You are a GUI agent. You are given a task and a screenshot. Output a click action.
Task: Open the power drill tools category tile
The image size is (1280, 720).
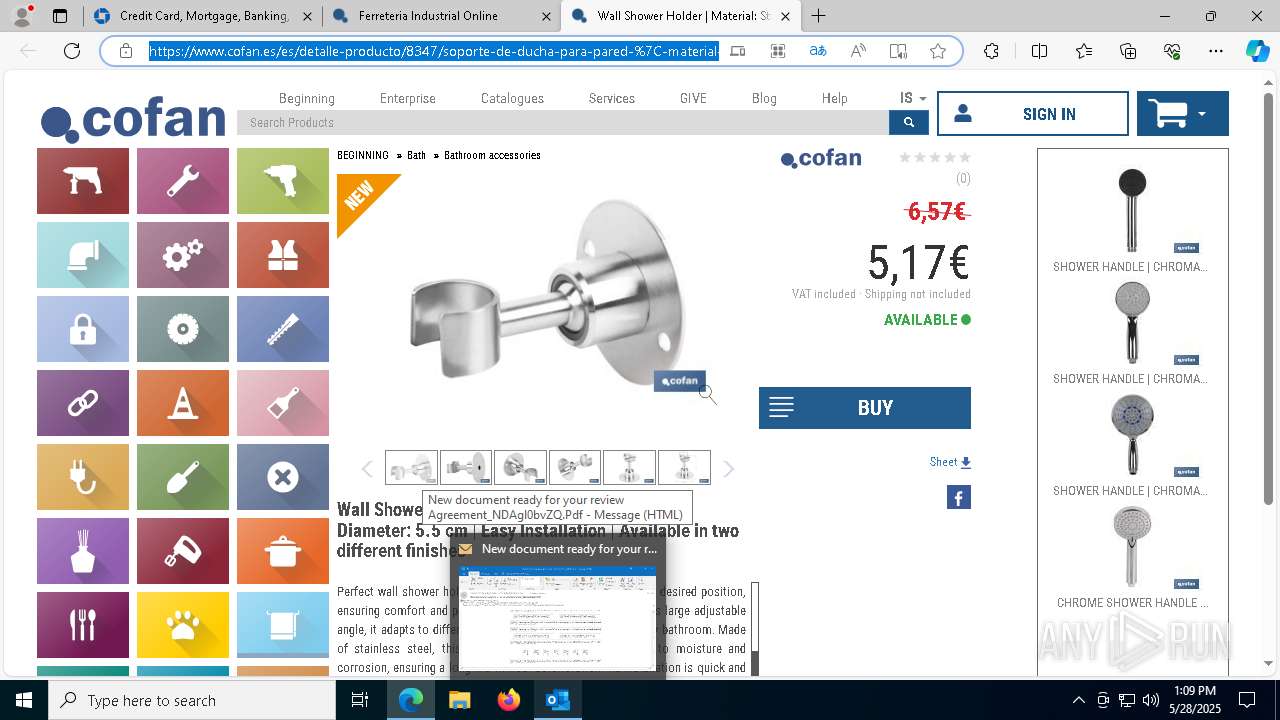(x=83, y=181)
